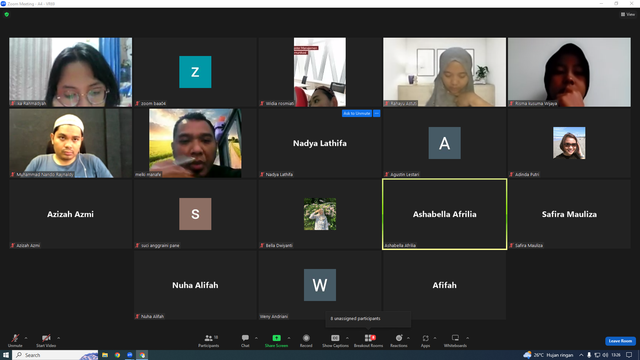Select the Nuha Alifah participant tile
The height and width of the screenshot is (360, 640).
[195, 285]
